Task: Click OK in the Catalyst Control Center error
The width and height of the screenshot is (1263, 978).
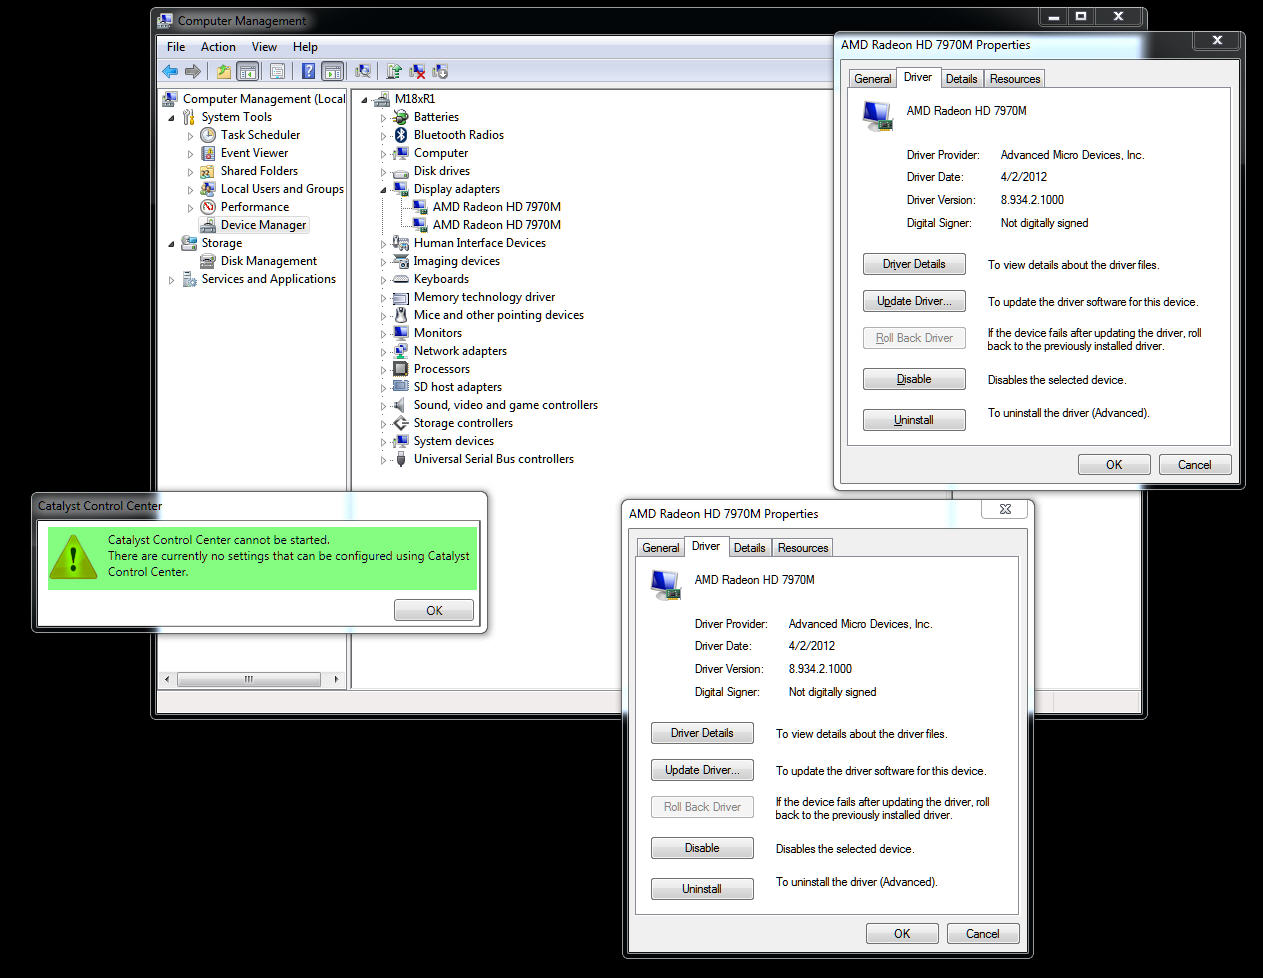Action: click(434, 610)
